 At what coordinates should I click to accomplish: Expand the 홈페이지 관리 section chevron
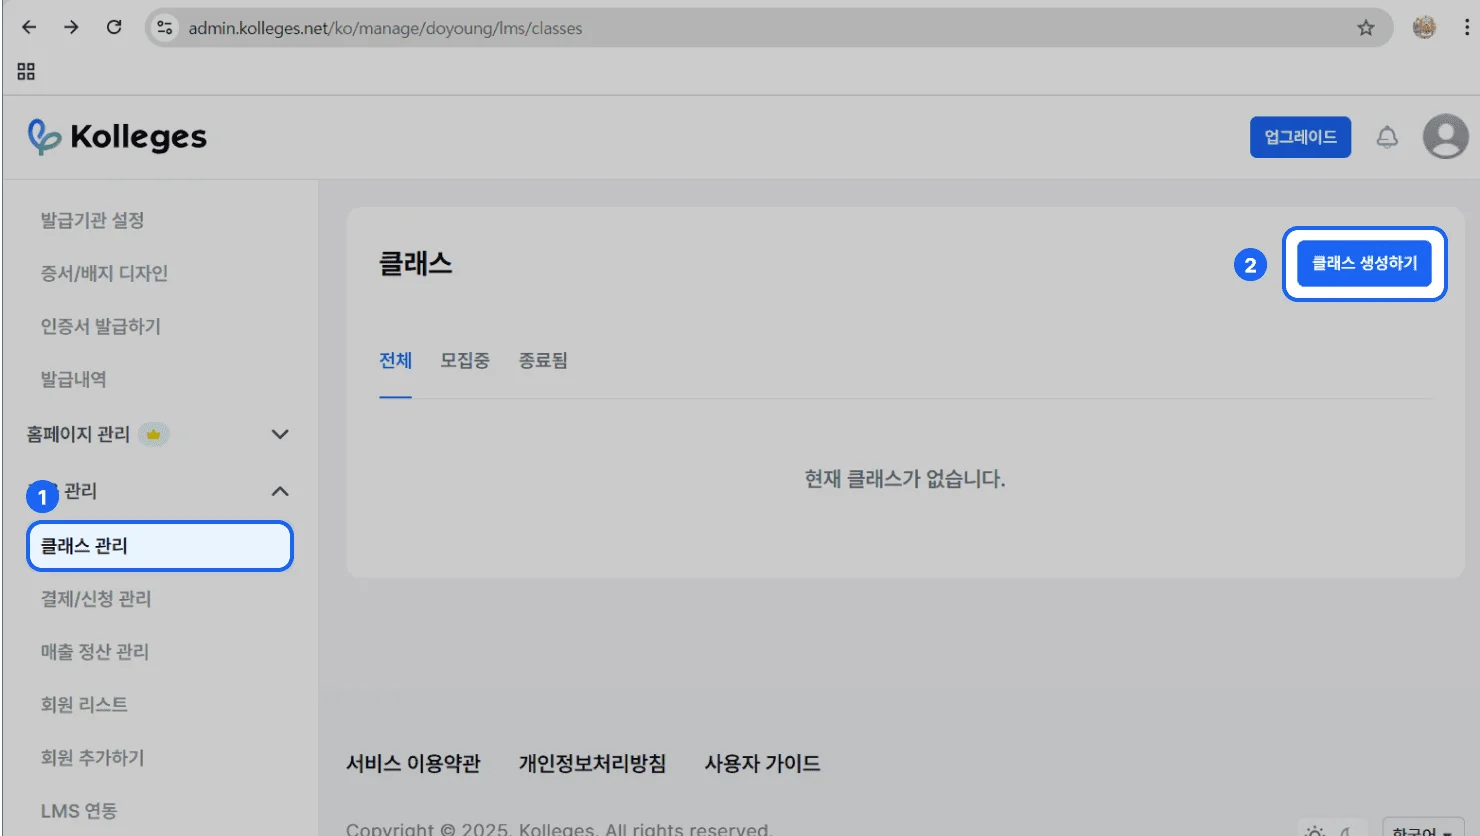coord(280,434)
